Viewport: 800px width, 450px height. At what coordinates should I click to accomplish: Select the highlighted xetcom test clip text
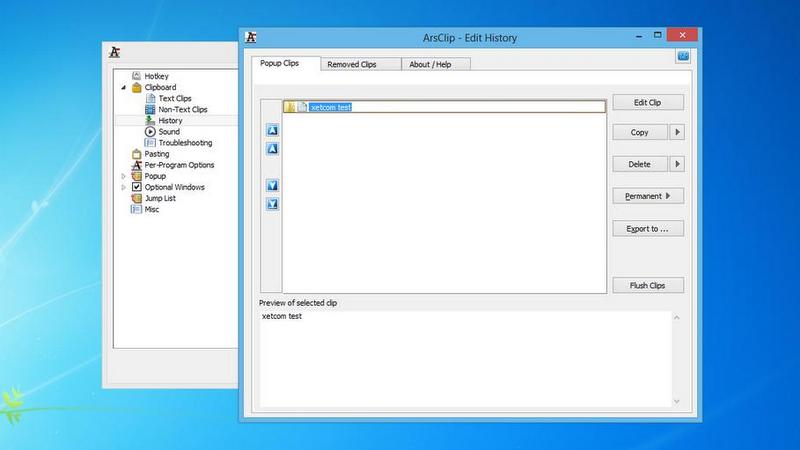pyautogui.click(x=331, y=107)
